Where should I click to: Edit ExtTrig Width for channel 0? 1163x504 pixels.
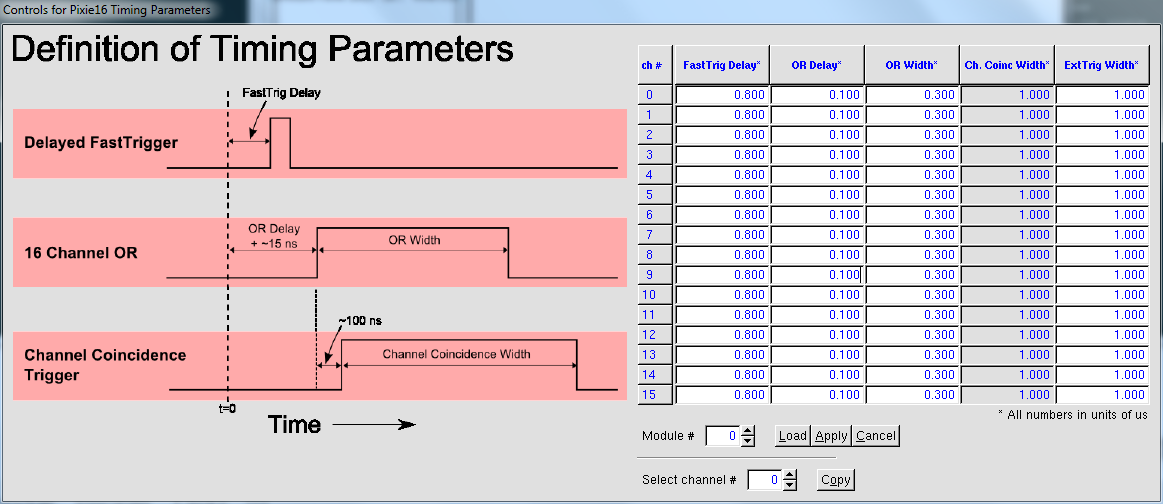point(1102,95)
